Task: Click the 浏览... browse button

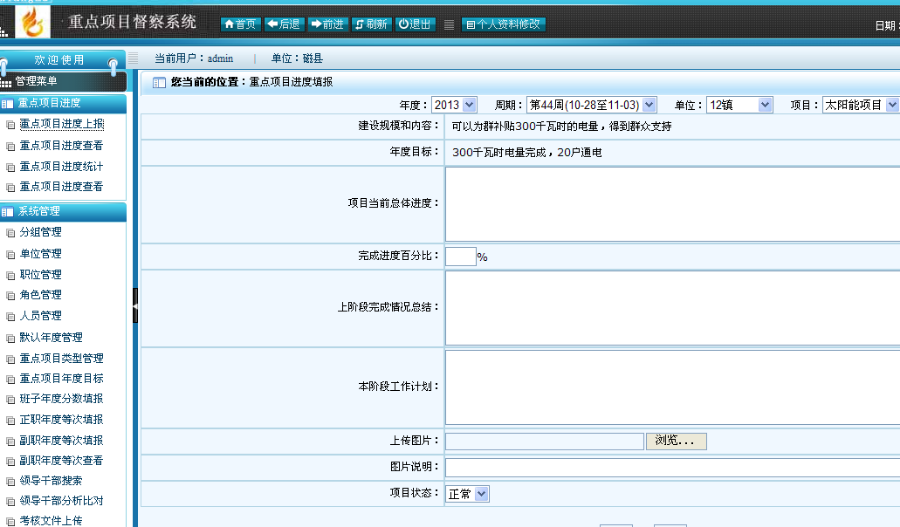Action: (x=676, y=441)
